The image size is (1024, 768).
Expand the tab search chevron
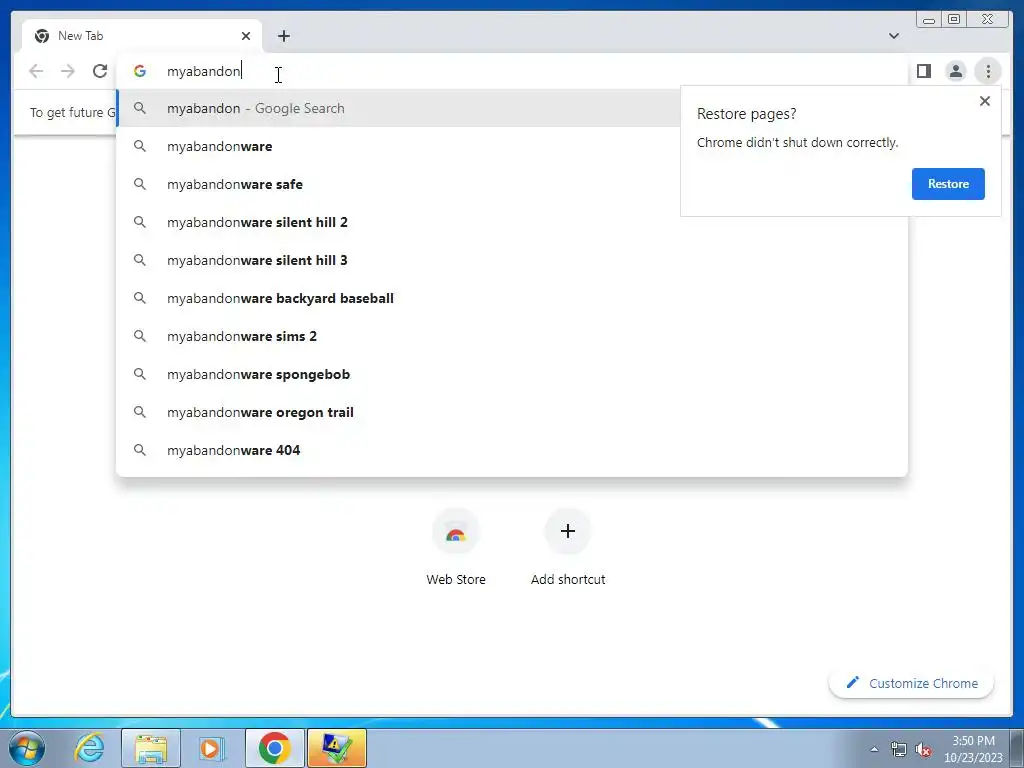coord(894,36)
